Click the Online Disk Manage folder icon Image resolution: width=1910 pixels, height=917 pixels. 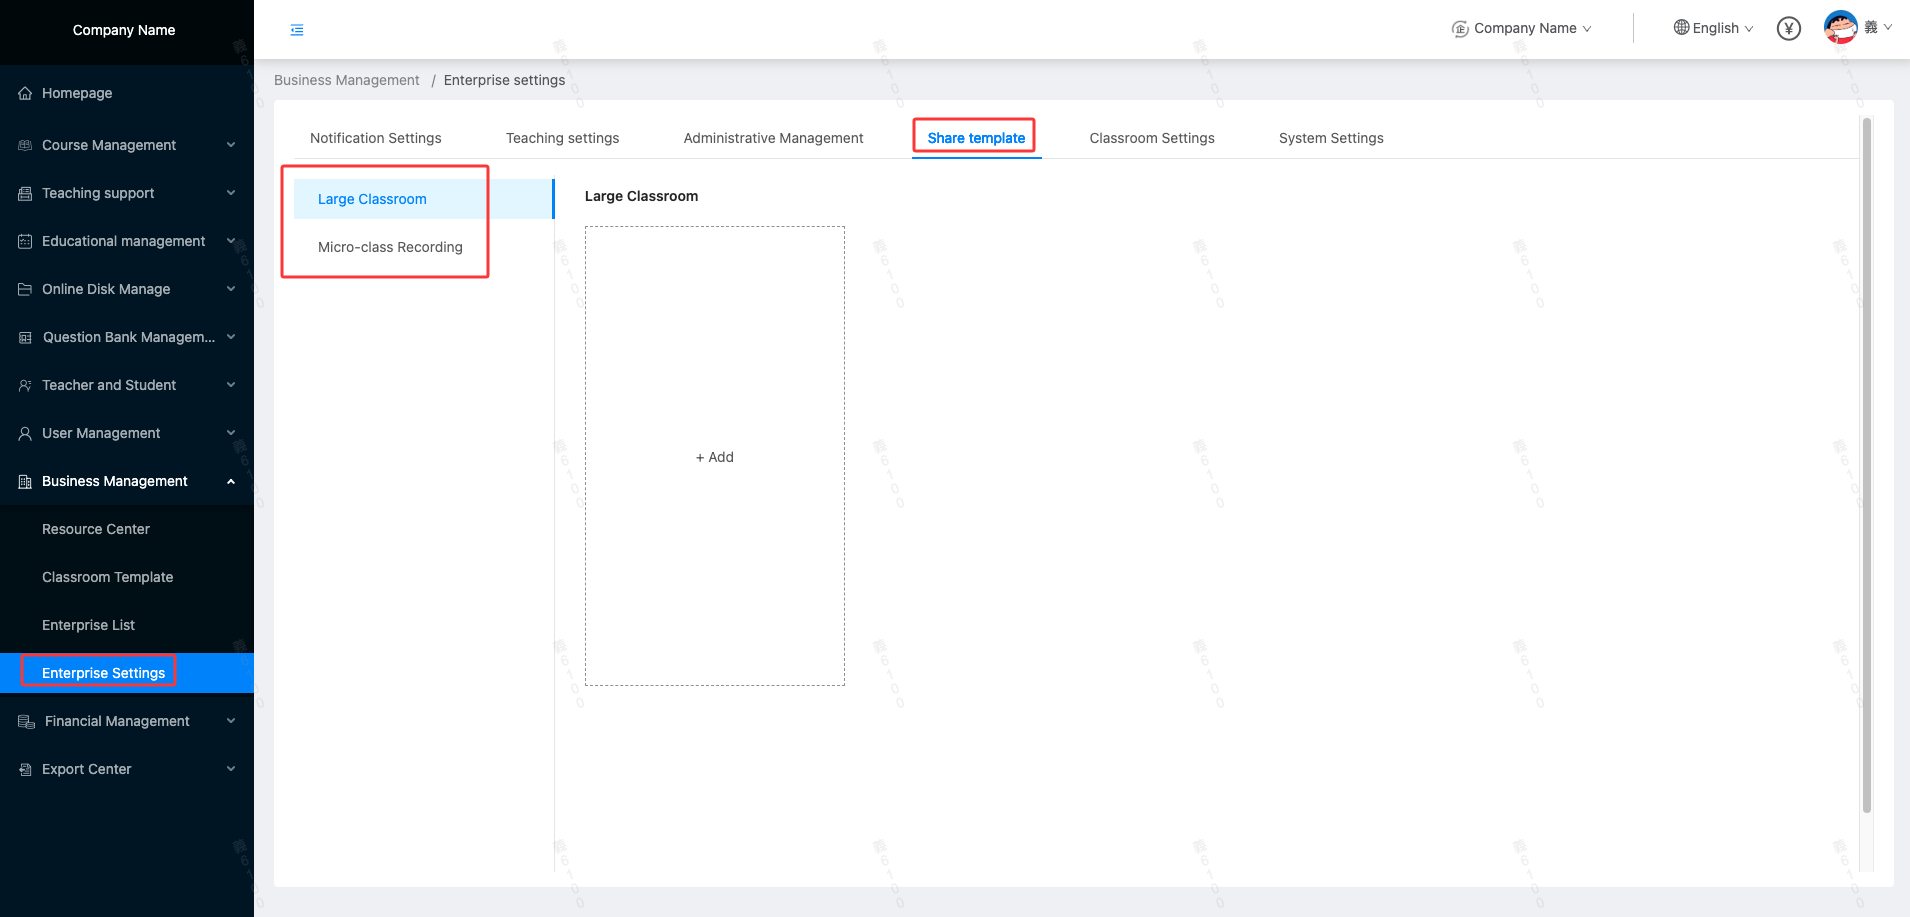tap(25, 289)
